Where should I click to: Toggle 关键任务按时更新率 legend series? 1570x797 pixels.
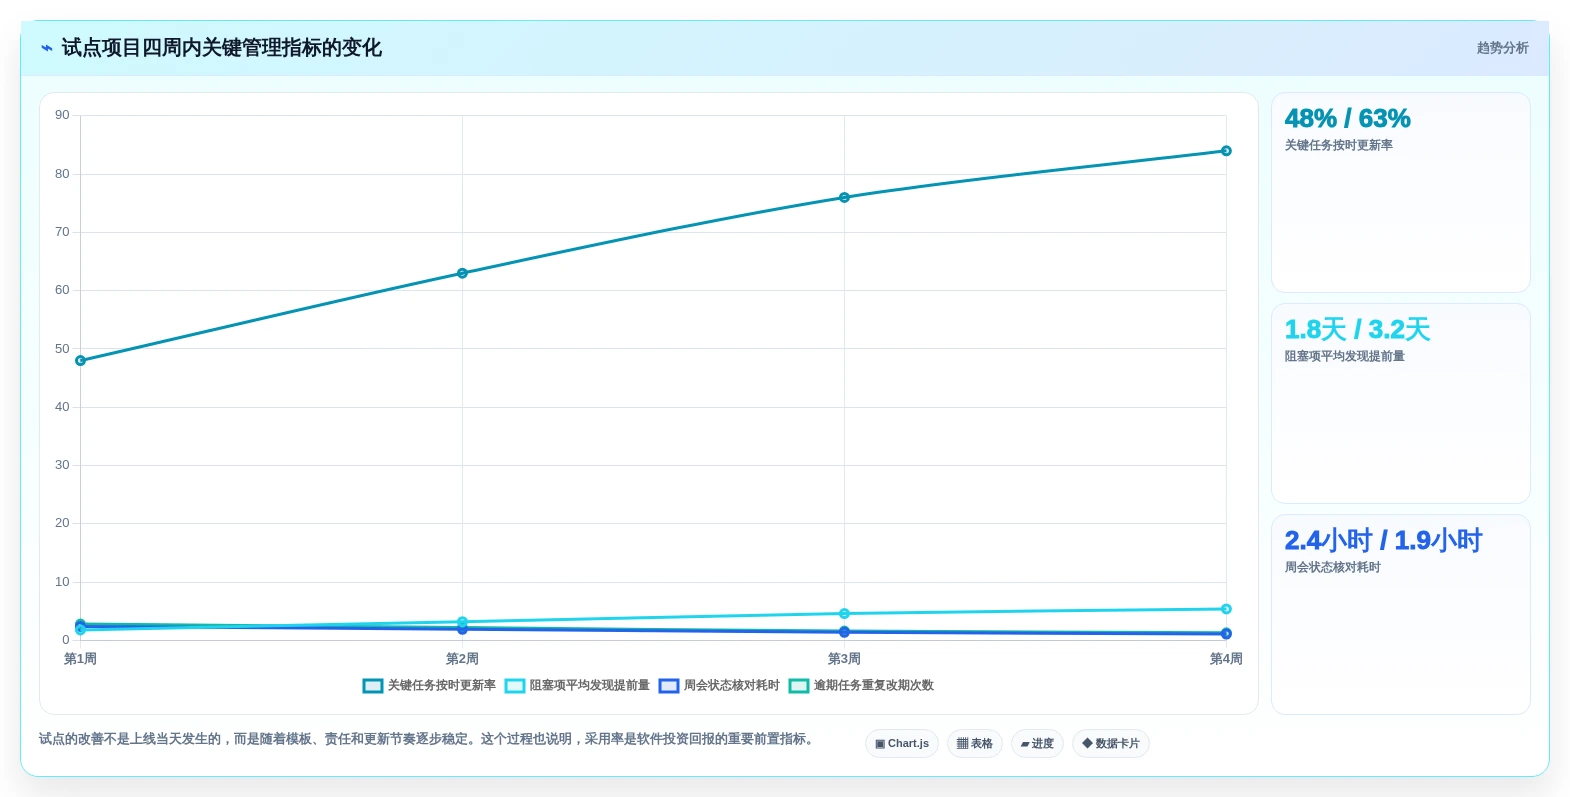click(x=429, y=686)
